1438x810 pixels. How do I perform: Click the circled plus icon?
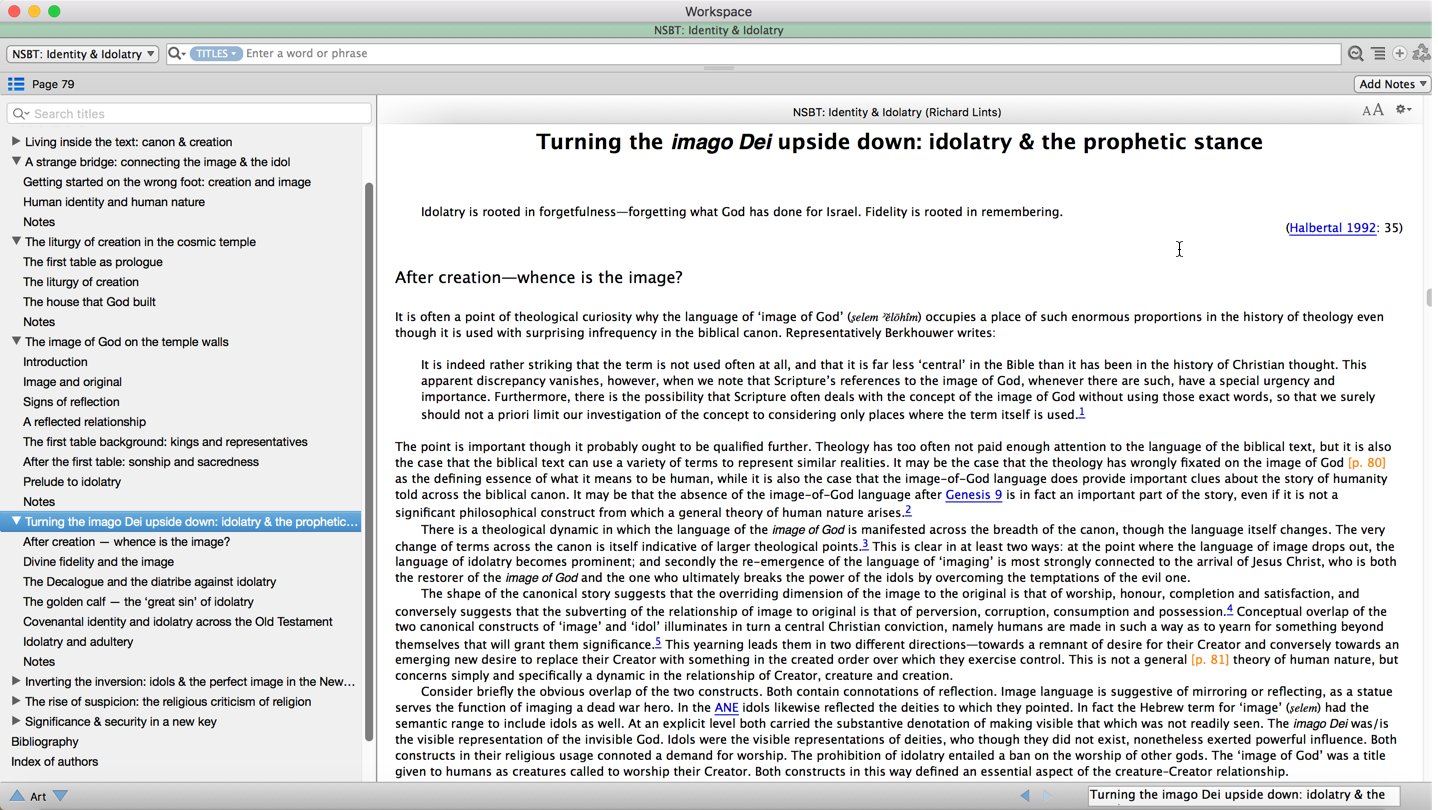coord(1399,54)
